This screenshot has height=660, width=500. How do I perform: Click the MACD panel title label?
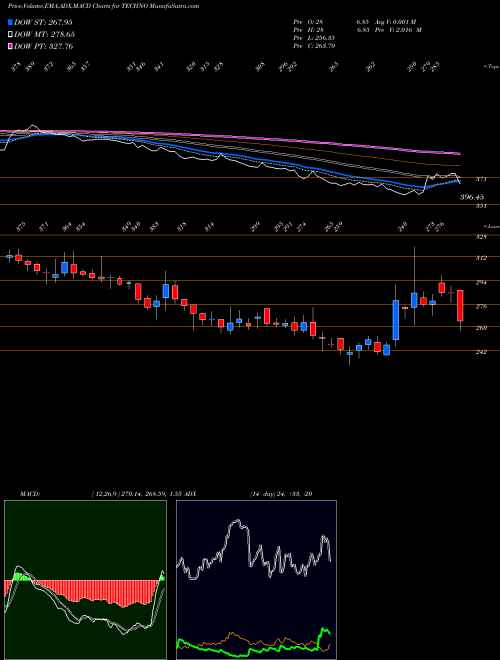pos(30,493)
